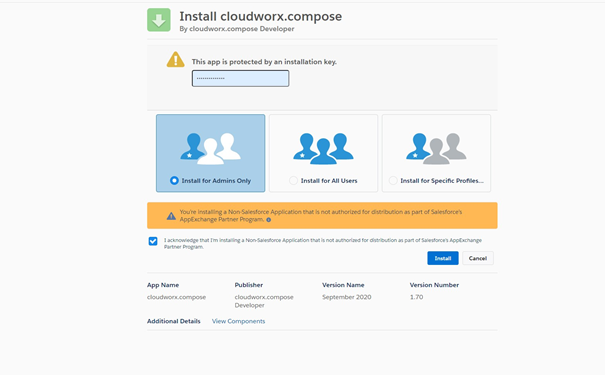Click the Install cloudworx.compose heading

[x=260, y=16]
